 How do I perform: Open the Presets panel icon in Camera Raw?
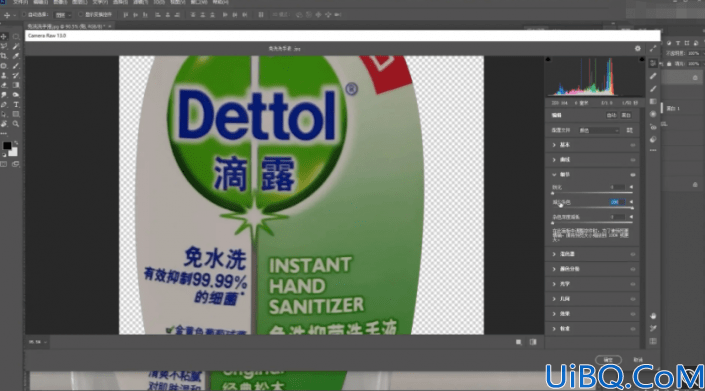click(x=653, y=140)
